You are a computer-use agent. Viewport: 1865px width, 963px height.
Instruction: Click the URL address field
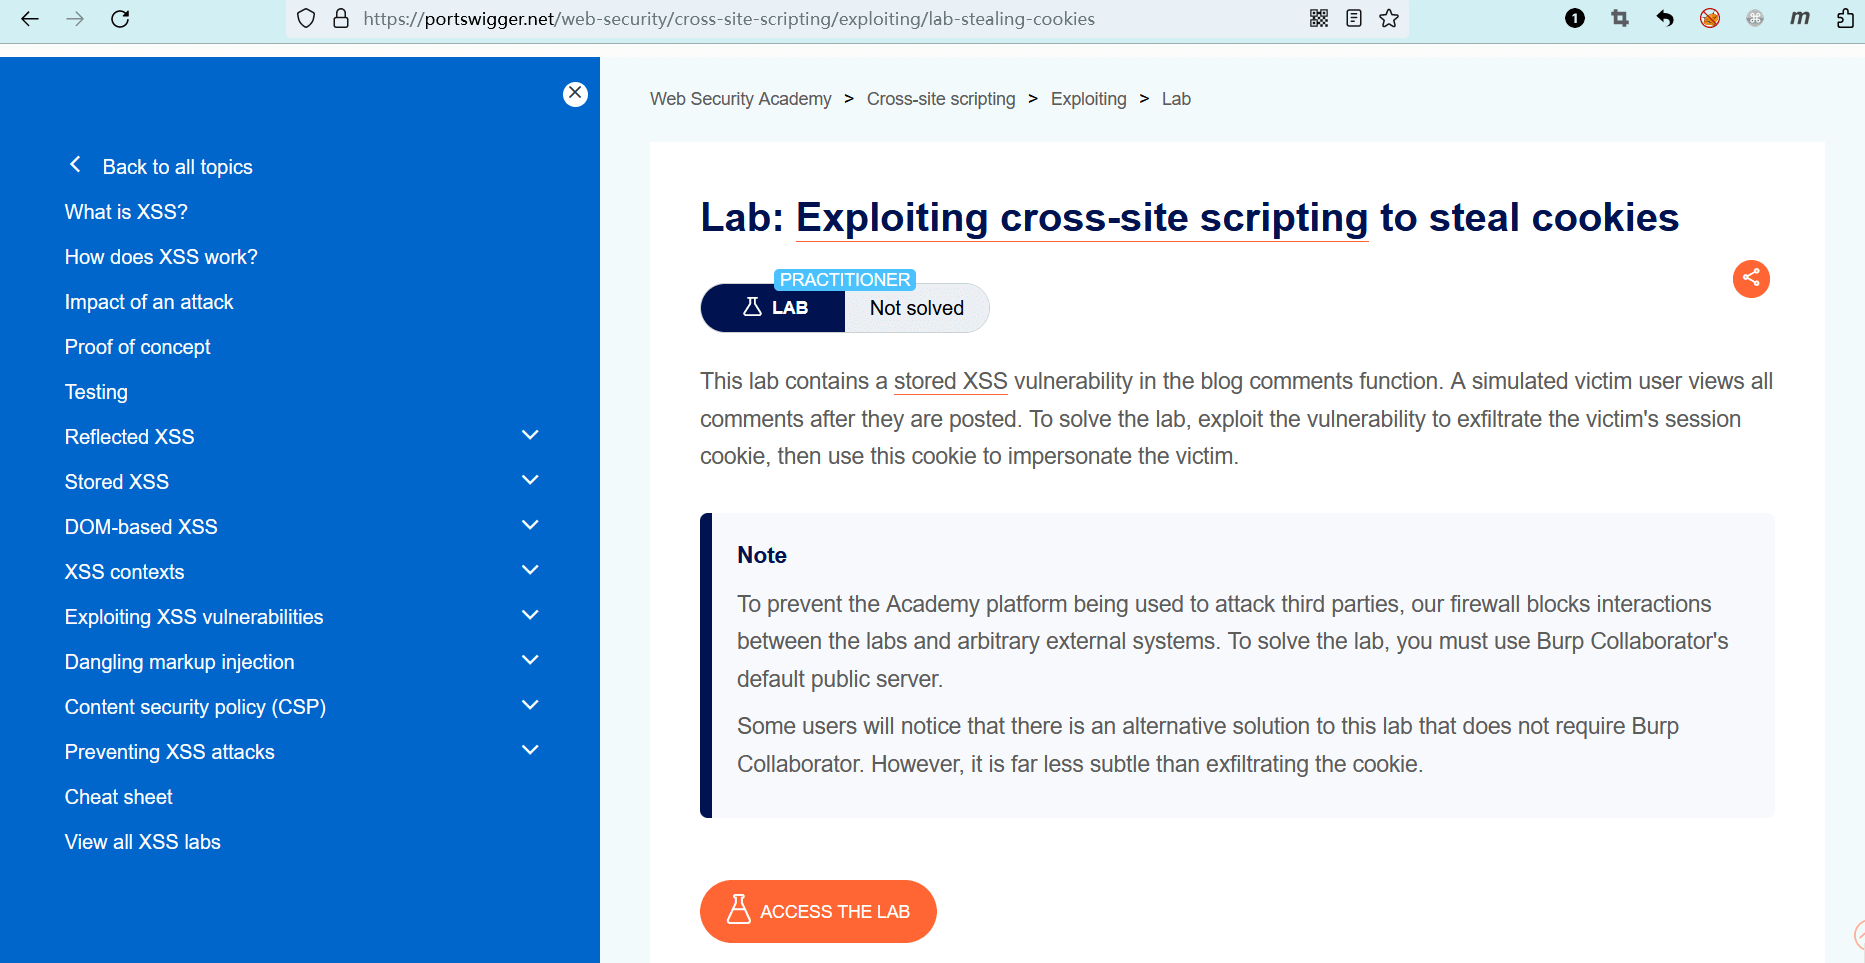tap(730, 18)
